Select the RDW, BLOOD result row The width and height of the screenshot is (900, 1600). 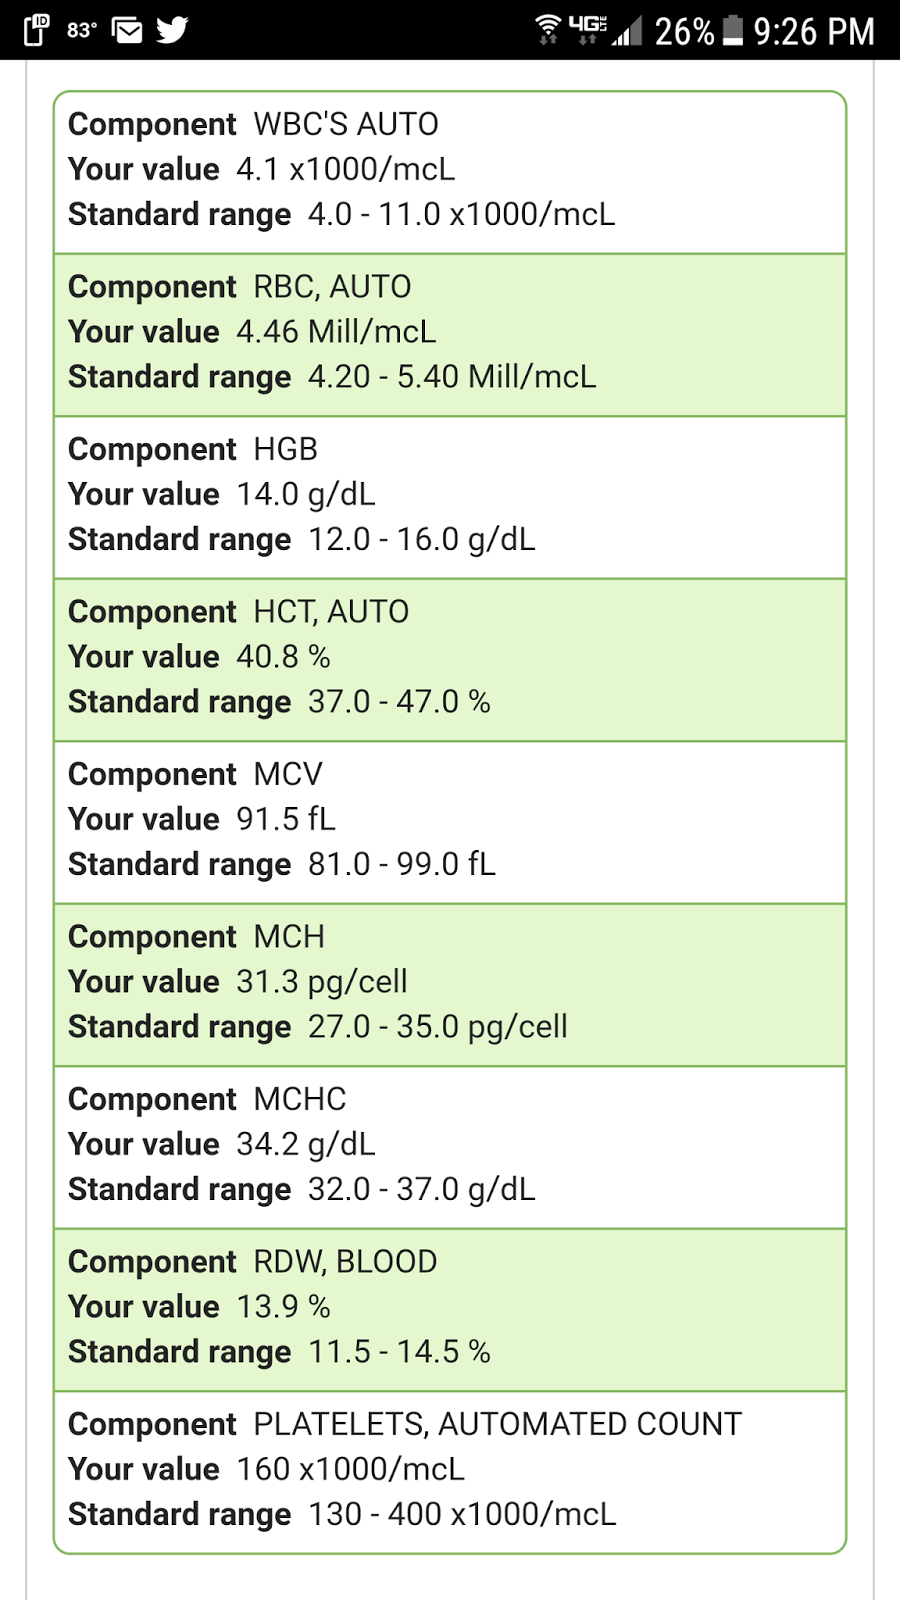coord(450,1310)
